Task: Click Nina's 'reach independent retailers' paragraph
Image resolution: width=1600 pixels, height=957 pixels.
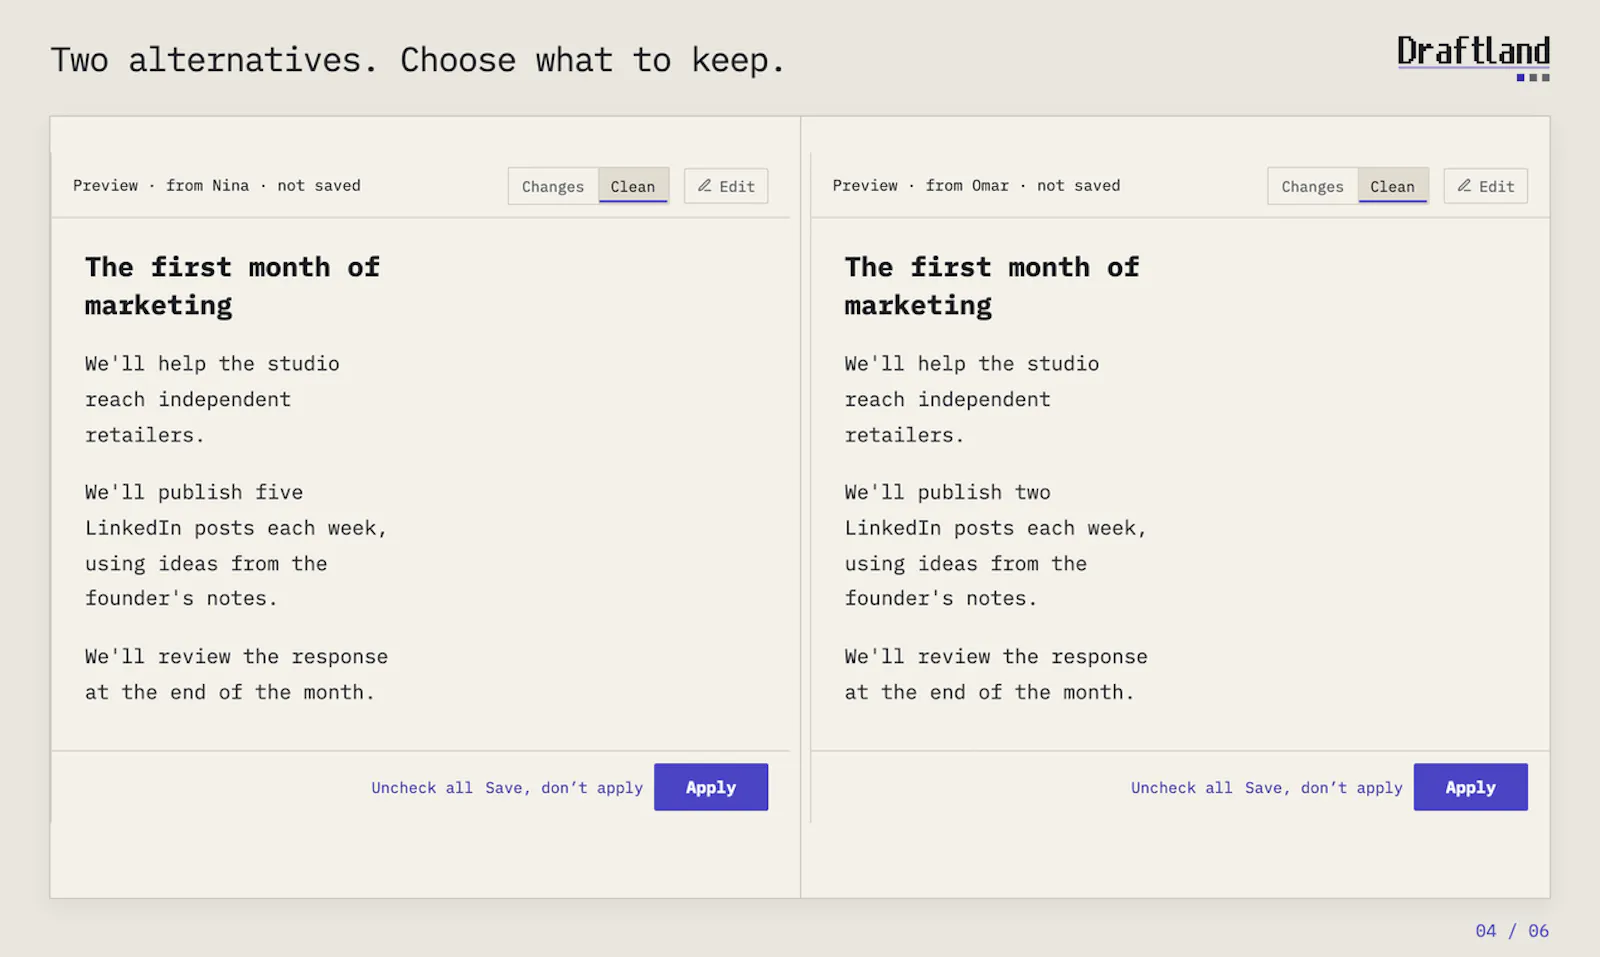Action: pyautogui.click(x=212, y=399)
